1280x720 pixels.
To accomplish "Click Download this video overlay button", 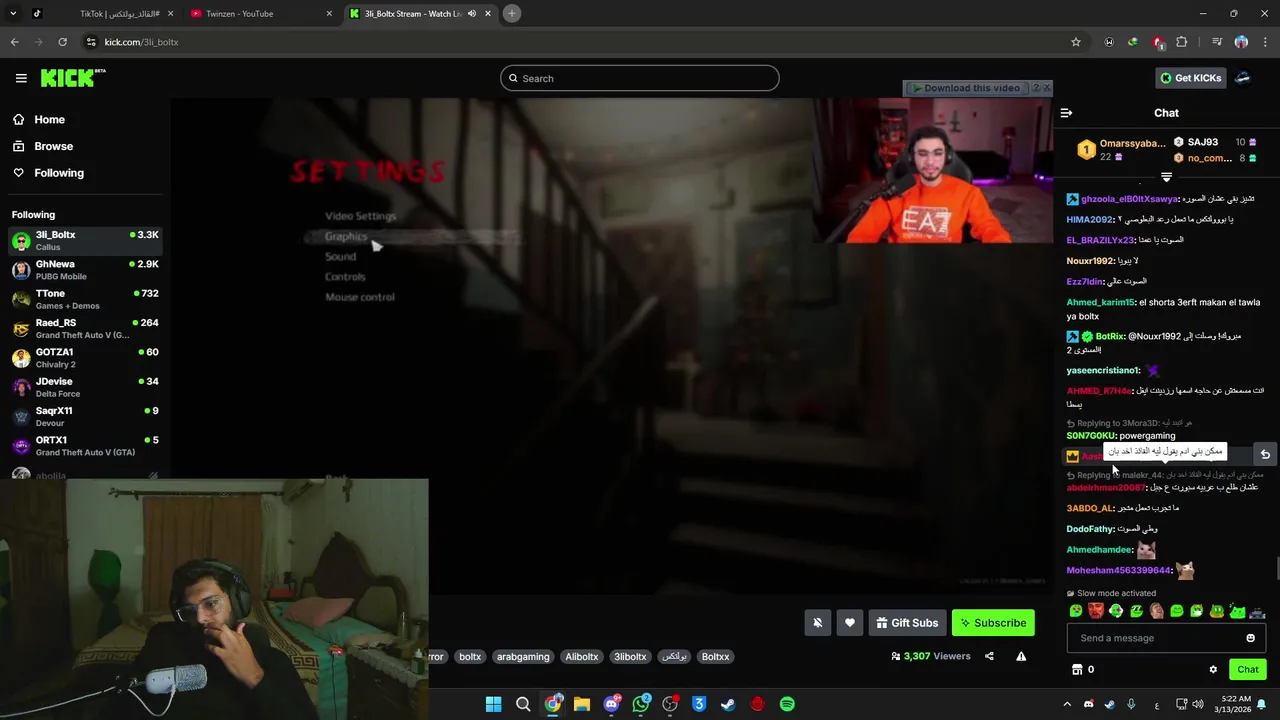I will 965,88.
